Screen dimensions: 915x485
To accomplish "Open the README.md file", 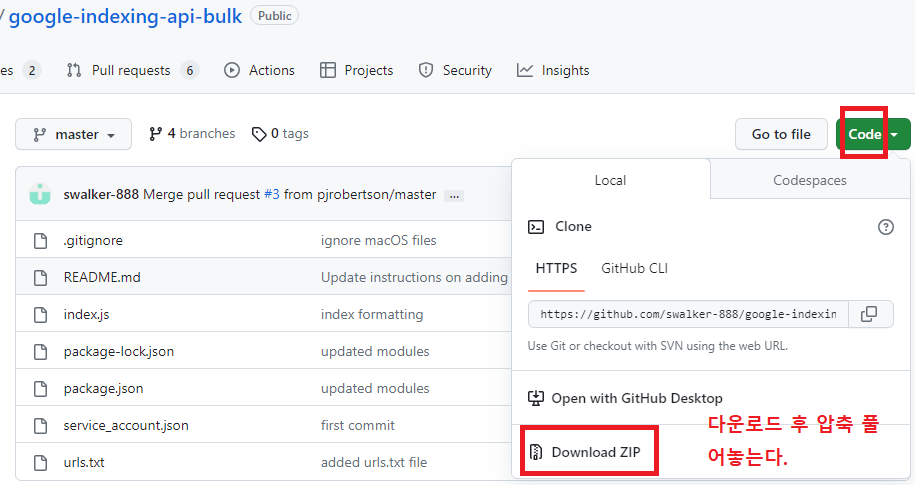I will tap(102, 277).
